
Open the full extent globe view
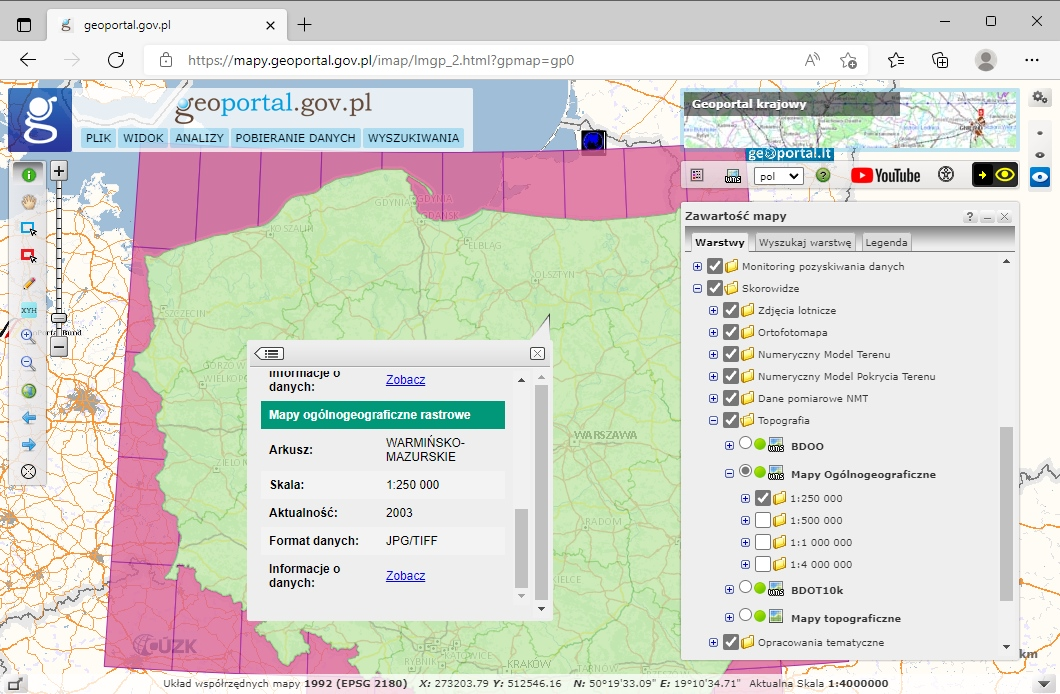click(28, 390)
